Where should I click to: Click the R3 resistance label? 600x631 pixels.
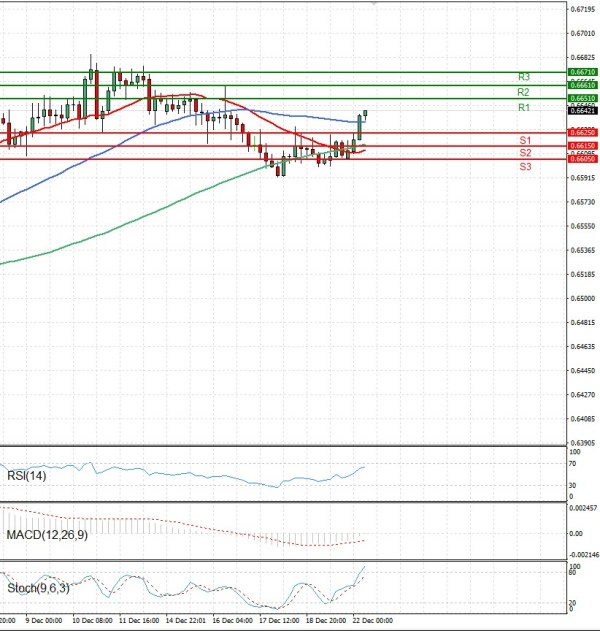click(x=523, y=77)
